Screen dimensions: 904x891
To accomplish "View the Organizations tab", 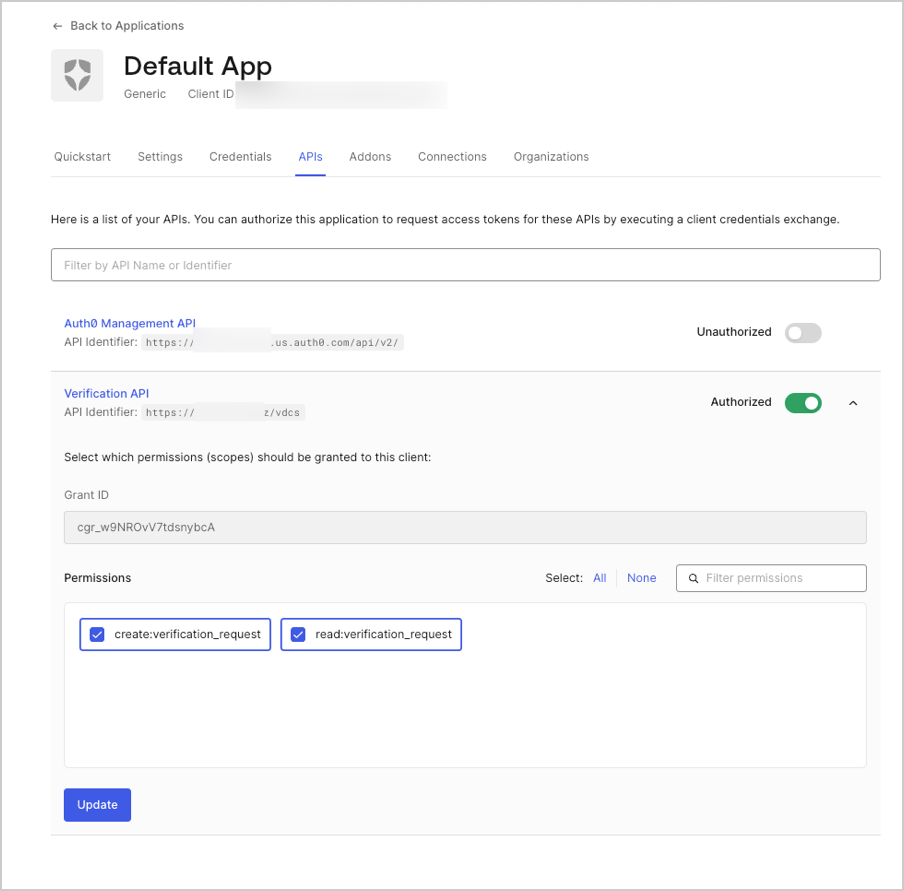I will point(551,157).
